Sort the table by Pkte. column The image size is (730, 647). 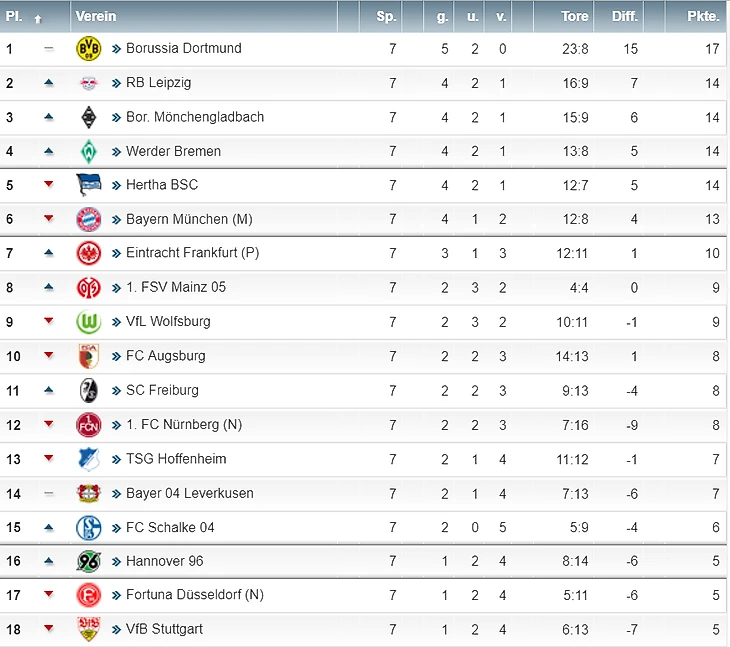click(x=703, y=17)
